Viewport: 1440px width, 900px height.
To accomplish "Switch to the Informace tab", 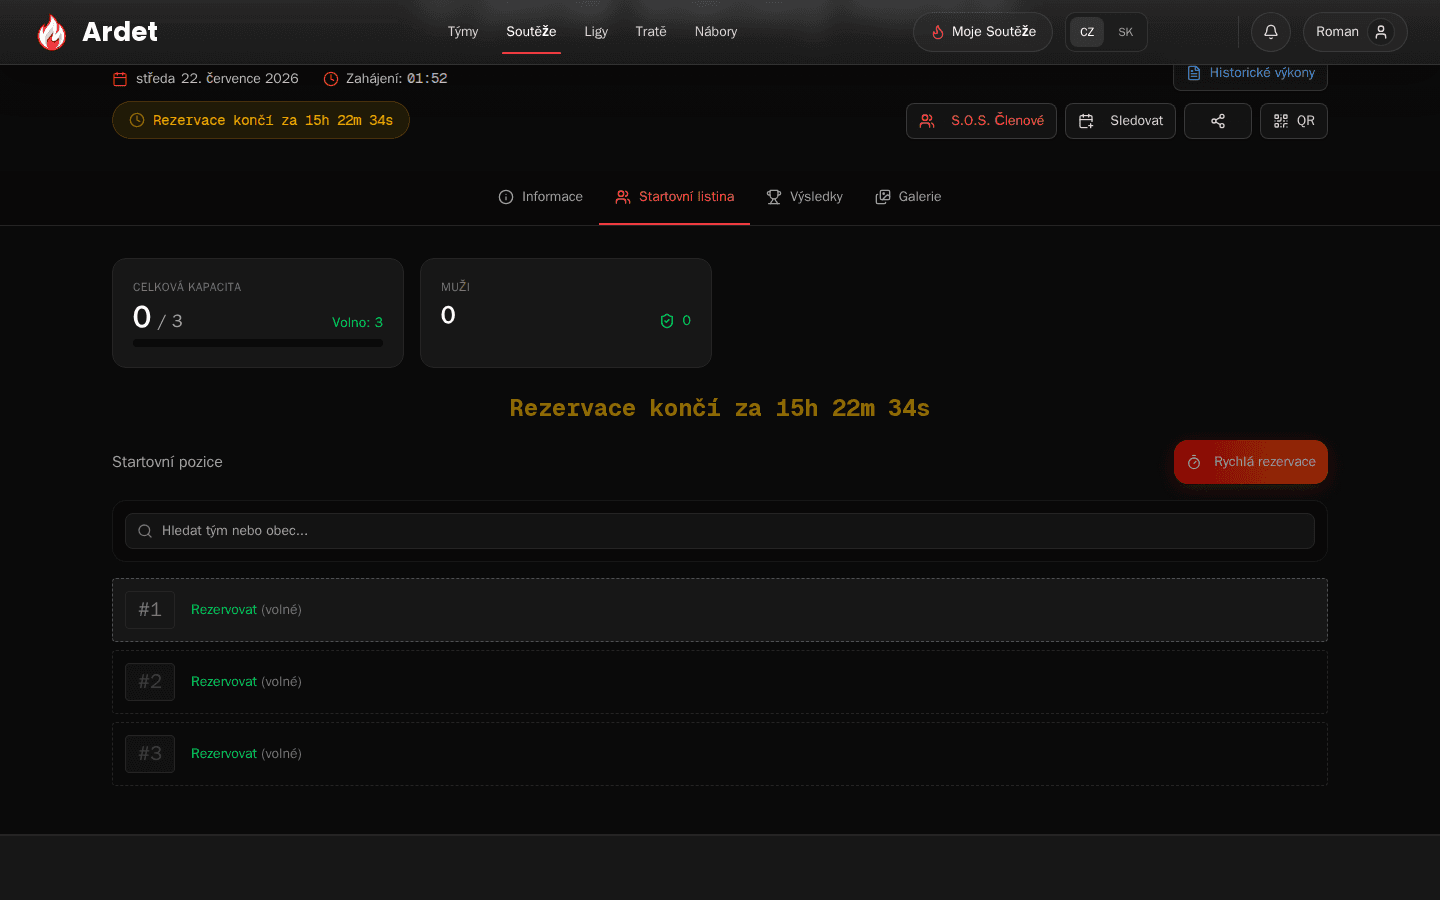I will tap(540, 197).
